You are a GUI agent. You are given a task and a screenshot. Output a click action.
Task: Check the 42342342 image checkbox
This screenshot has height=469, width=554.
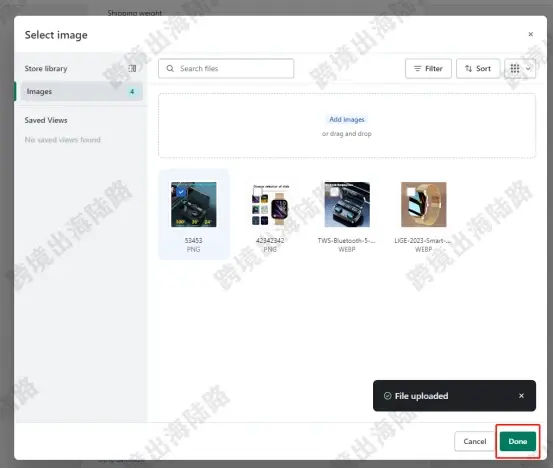[x=257, y=192]
